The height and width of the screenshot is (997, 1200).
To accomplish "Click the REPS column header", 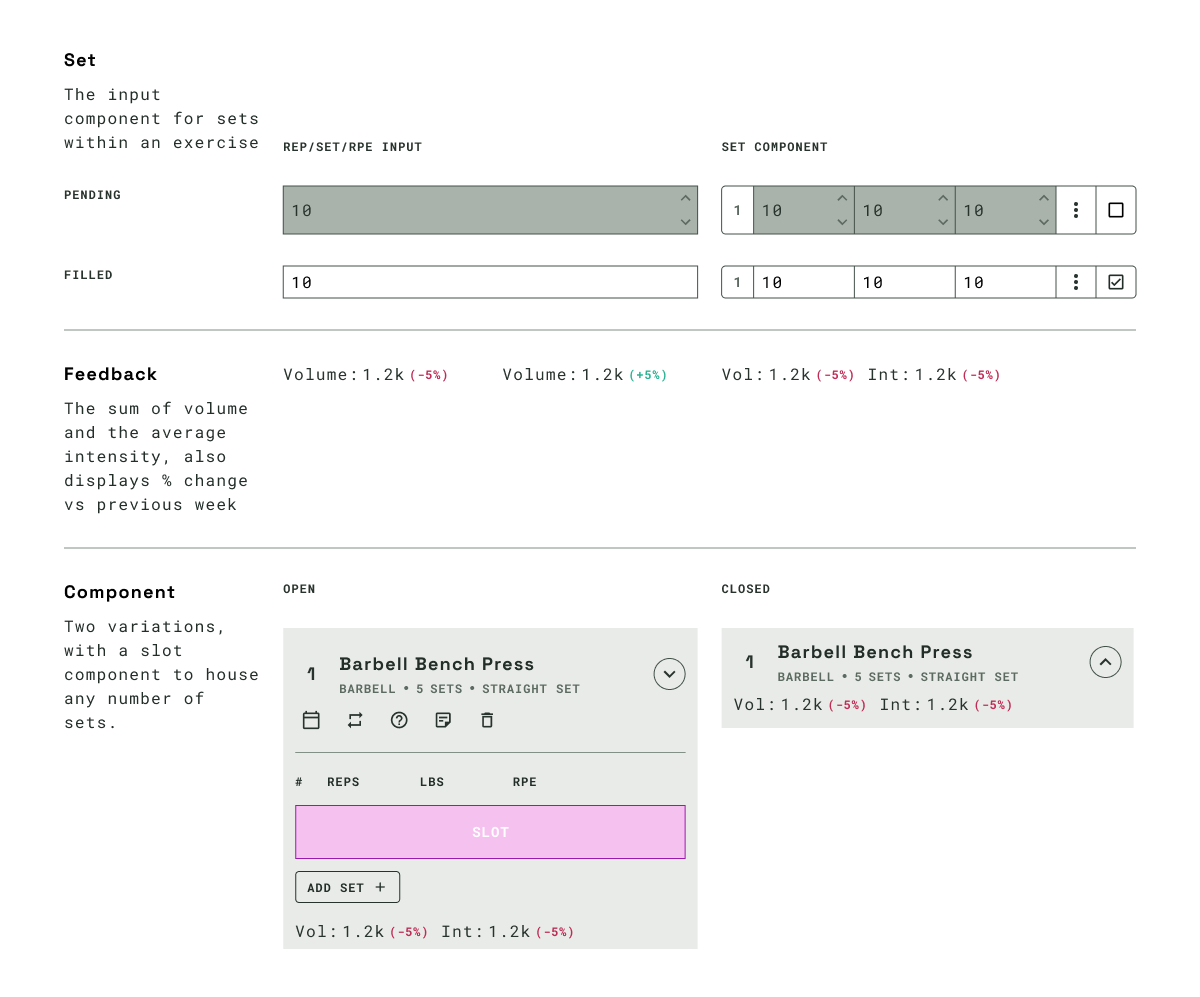I will point(343,782).
